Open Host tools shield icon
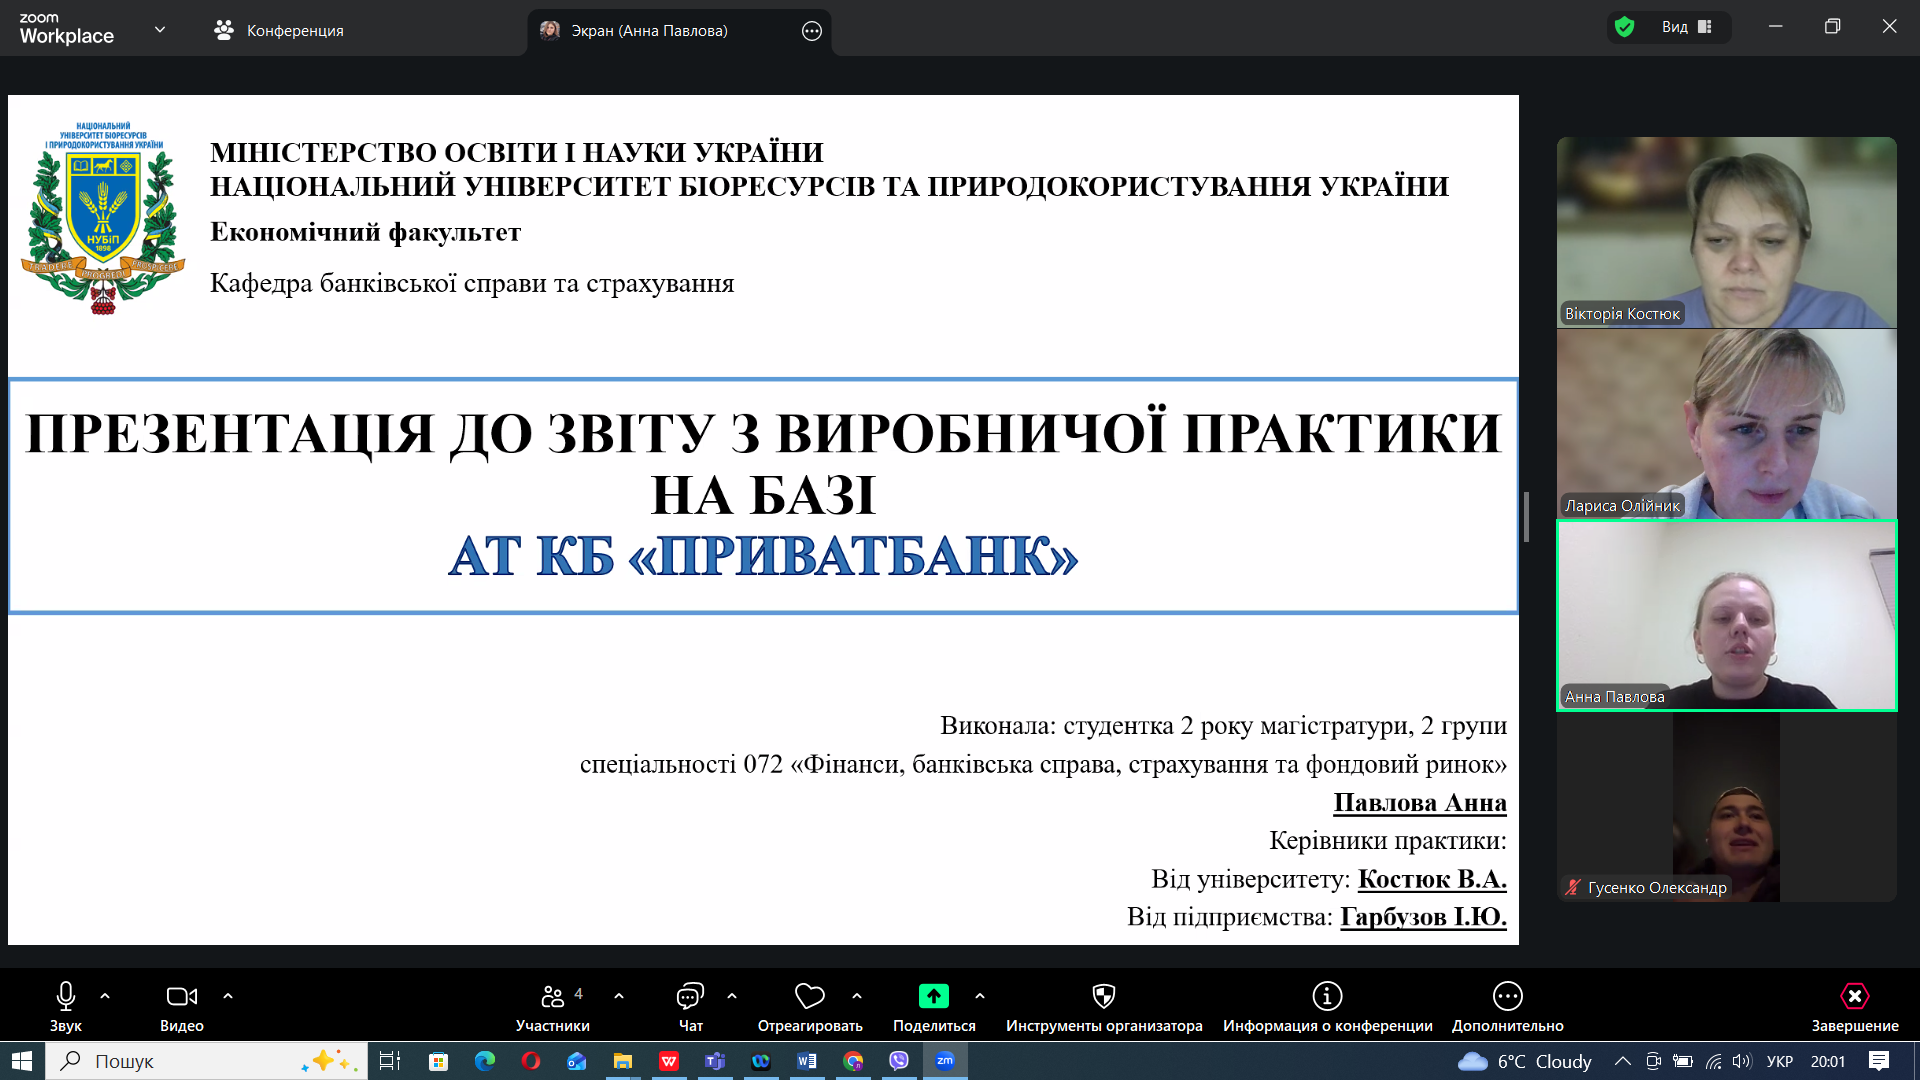 [x=1103, y=997]
